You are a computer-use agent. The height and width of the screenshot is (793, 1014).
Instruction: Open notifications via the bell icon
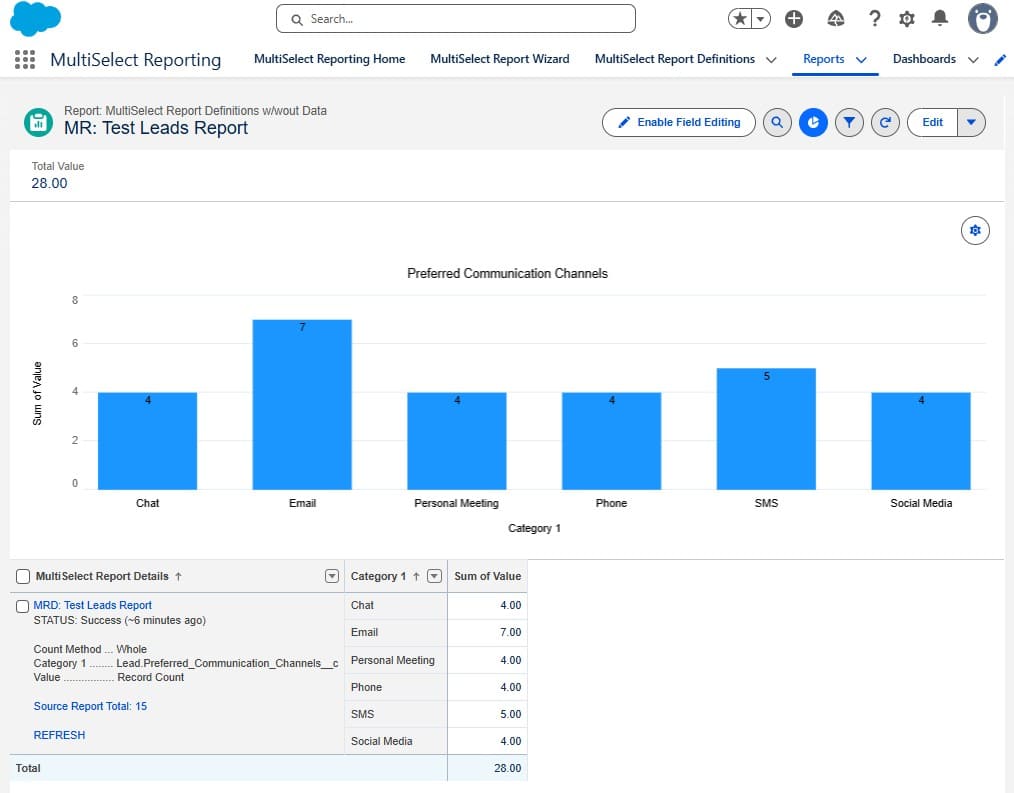coord(938,18)
